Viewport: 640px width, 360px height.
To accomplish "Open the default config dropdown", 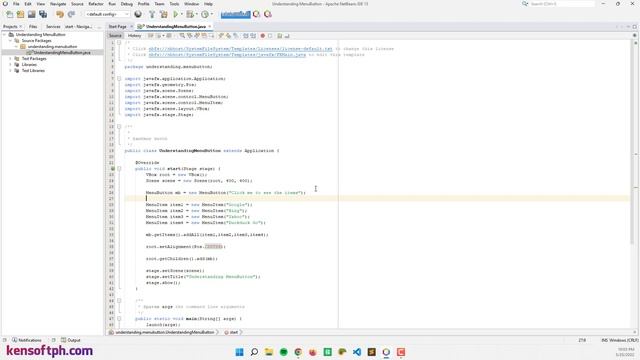I will 107,14.
